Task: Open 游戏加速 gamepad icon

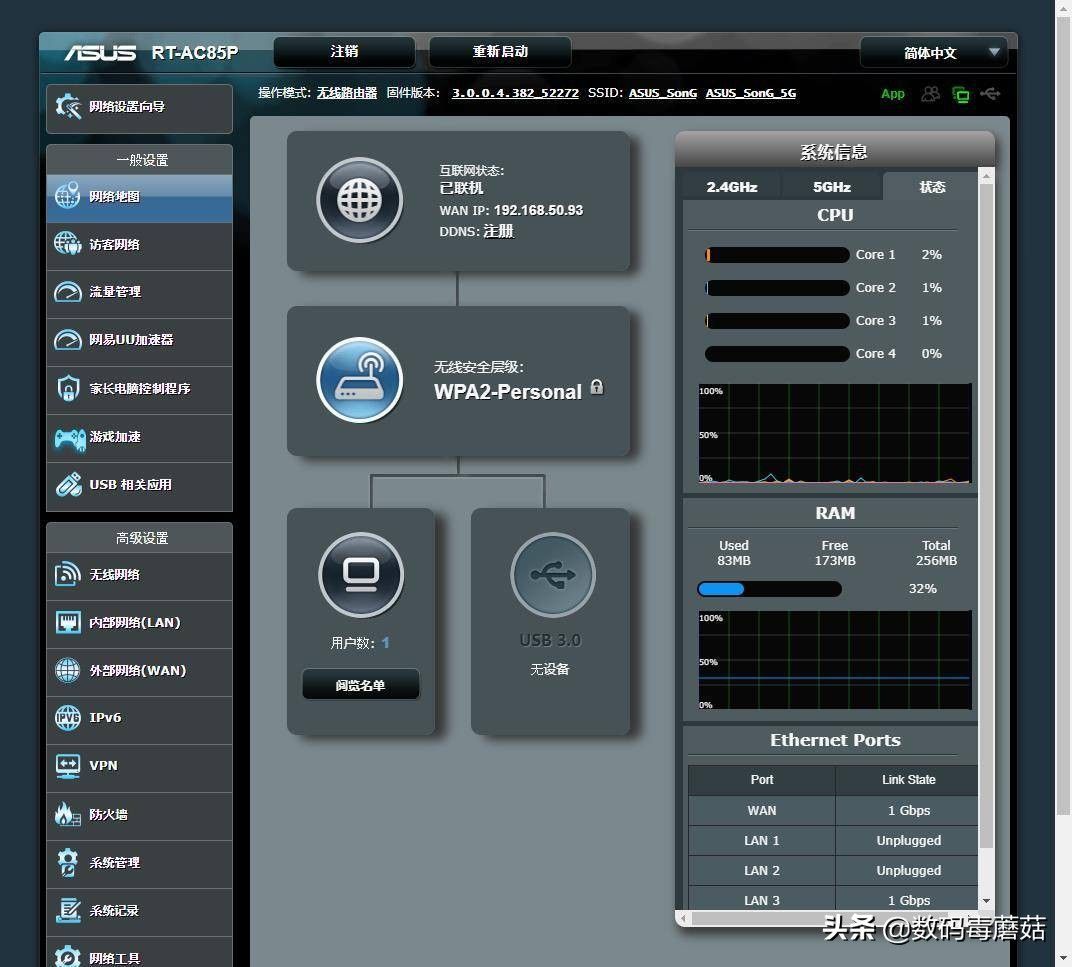Action: coord(70,437)
